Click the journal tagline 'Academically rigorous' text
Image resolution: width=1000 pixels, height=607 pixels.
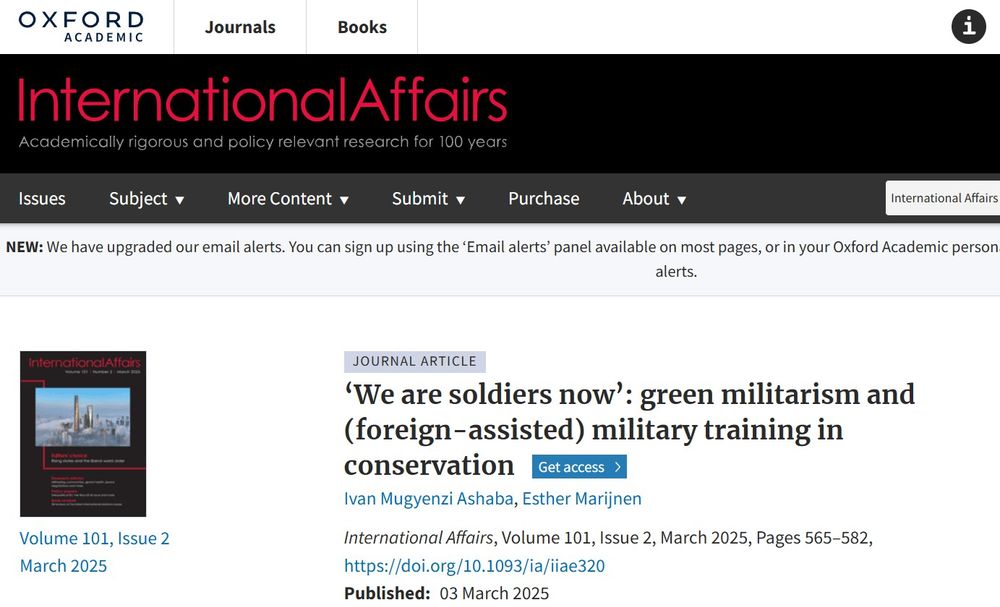tap(263, 142)
